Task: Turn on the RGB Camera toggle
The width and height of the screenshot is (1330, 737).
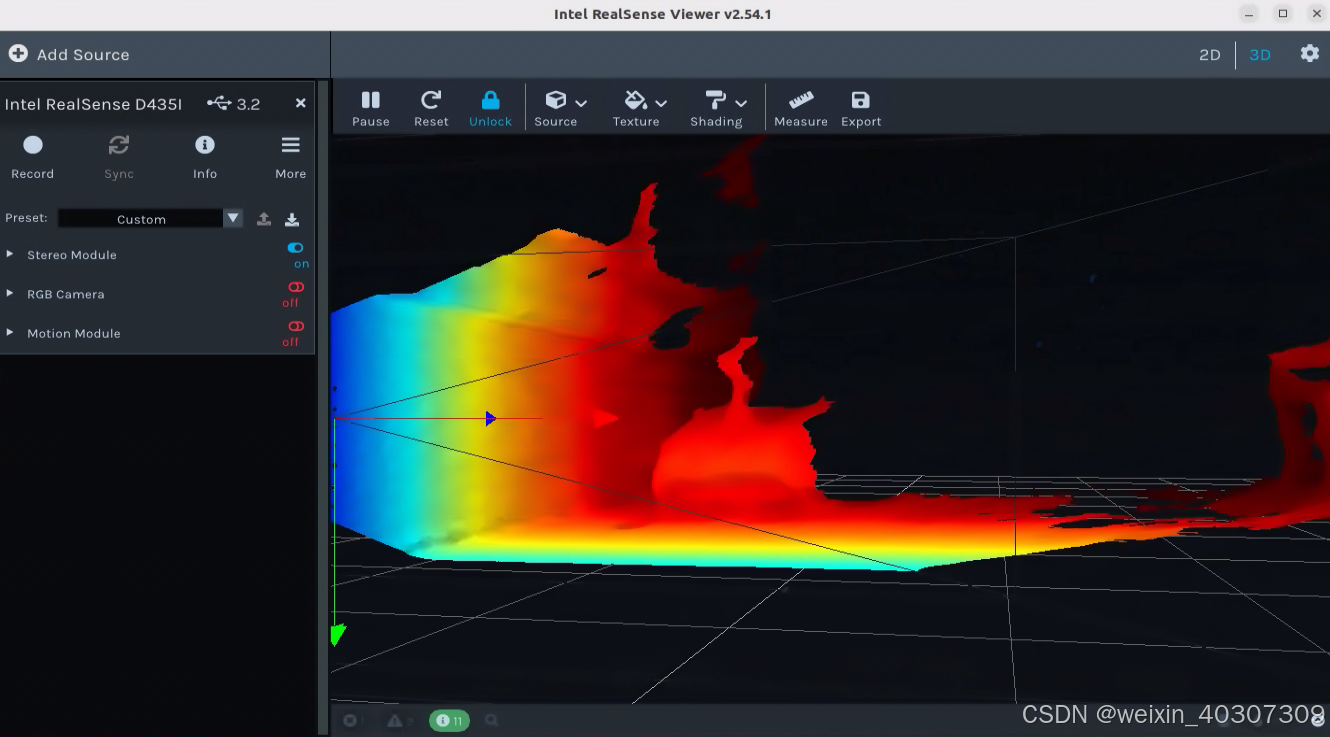Action: [x=296, y=287]
